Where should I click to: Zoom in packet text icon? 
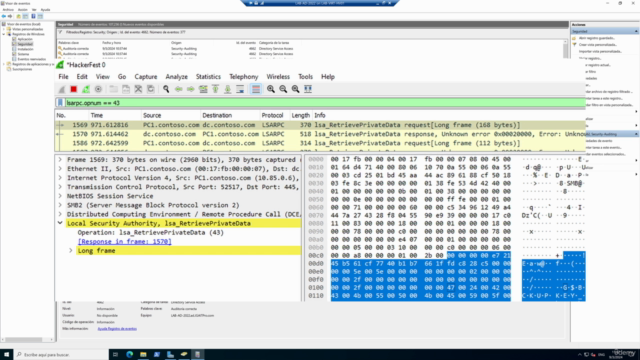271,89
